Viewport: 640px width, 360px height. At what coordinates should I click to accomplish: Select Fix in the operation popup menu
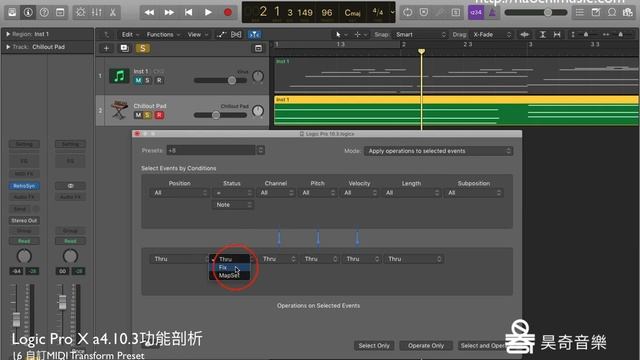tap(229, 267)
